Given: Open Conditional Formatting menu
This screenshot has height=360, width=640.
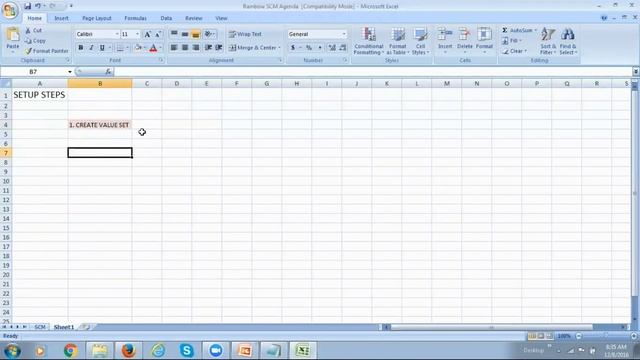Looking at the screenshot, I should pyautogui.click(x=369, y=41).
